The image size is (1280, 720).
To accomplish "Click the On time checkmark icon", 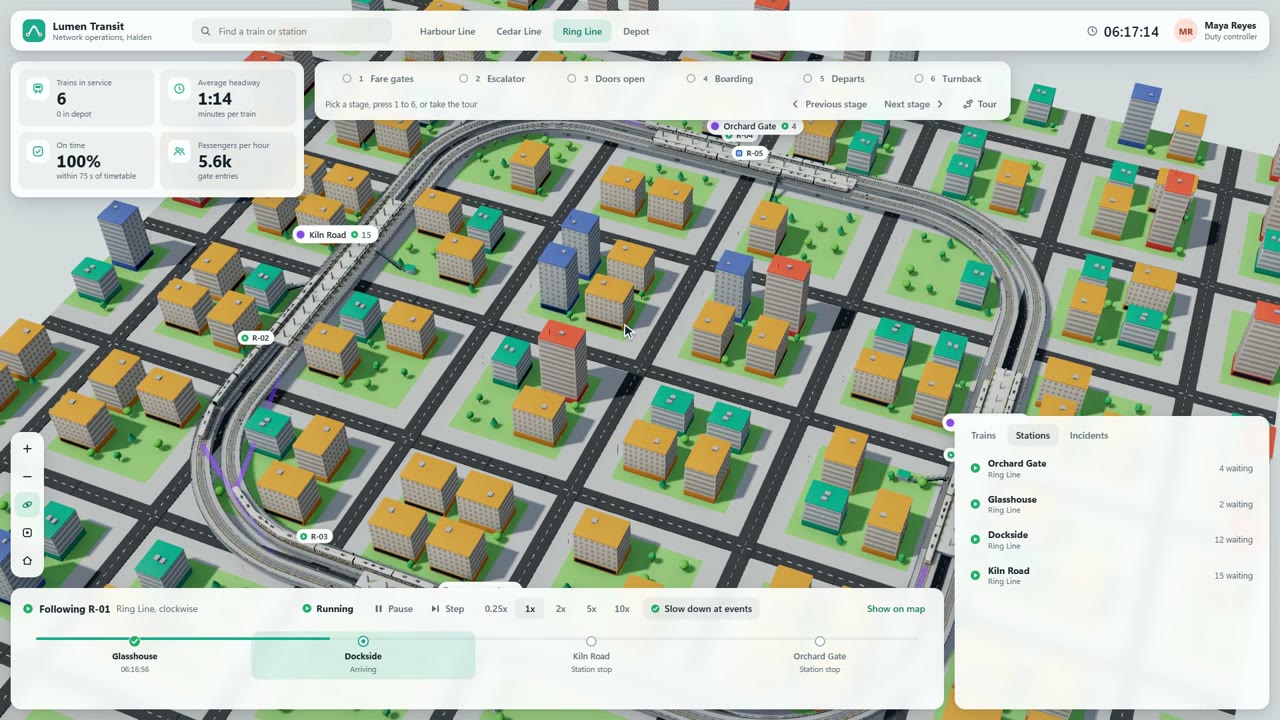I will [x=38, y=151].
